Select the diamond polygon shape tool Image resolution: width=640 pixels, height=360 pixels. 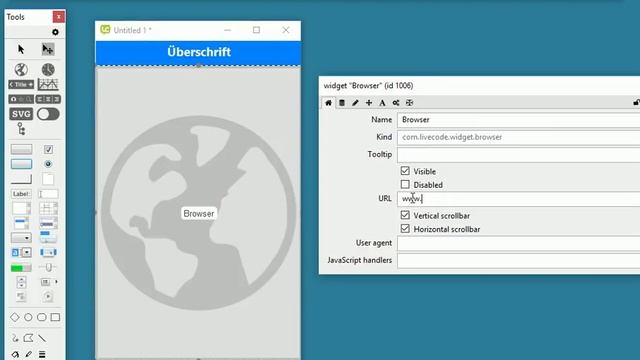coord(15,317)
